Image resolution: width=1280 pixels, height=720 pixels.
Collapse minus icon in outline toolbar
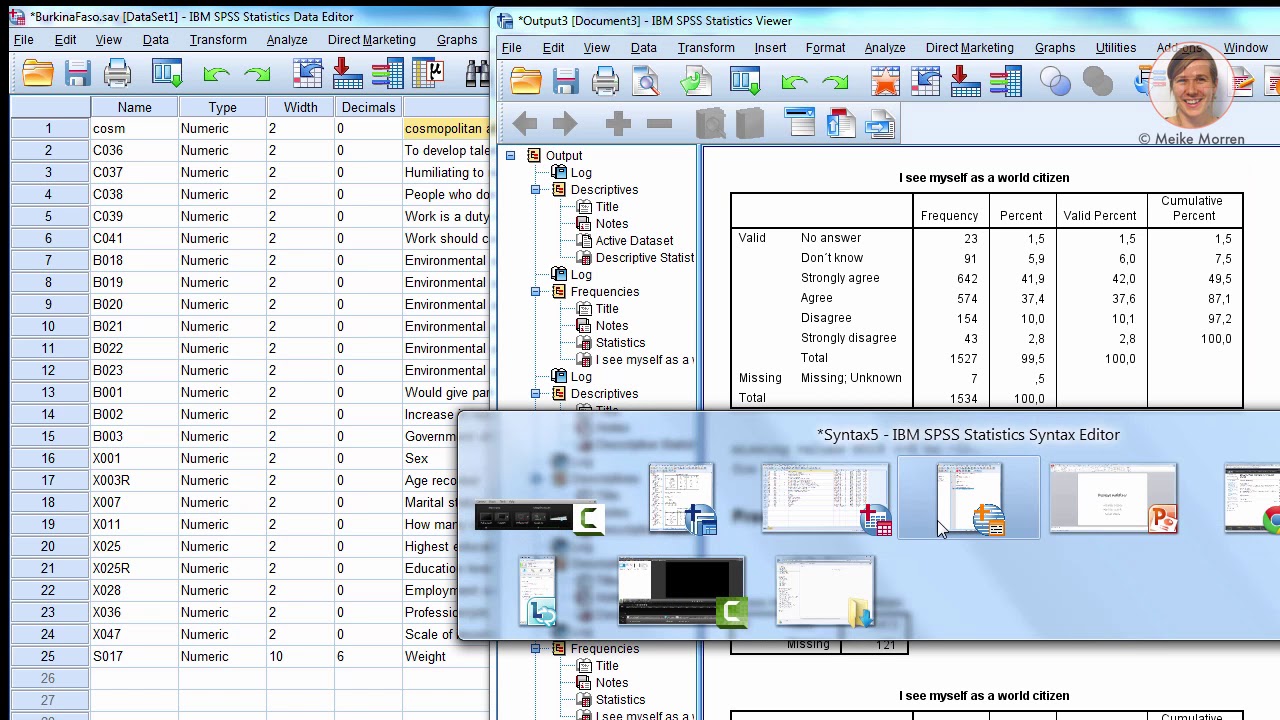point(659,123)
